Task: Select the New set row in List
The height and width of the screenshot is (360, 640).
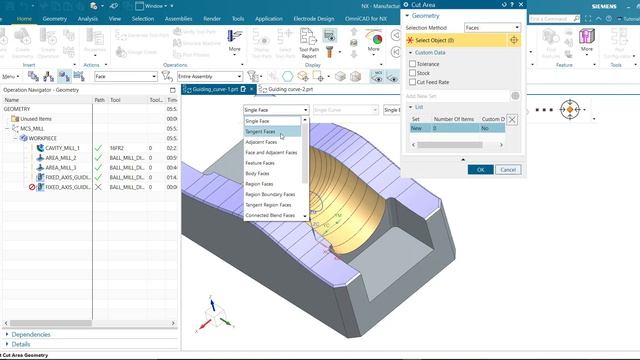Action: click(457, 128)
